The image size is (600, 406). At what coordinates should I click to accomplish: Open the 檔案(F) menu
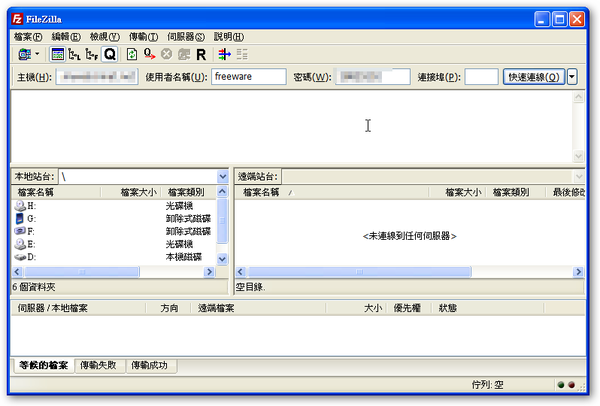pos(28,37)
